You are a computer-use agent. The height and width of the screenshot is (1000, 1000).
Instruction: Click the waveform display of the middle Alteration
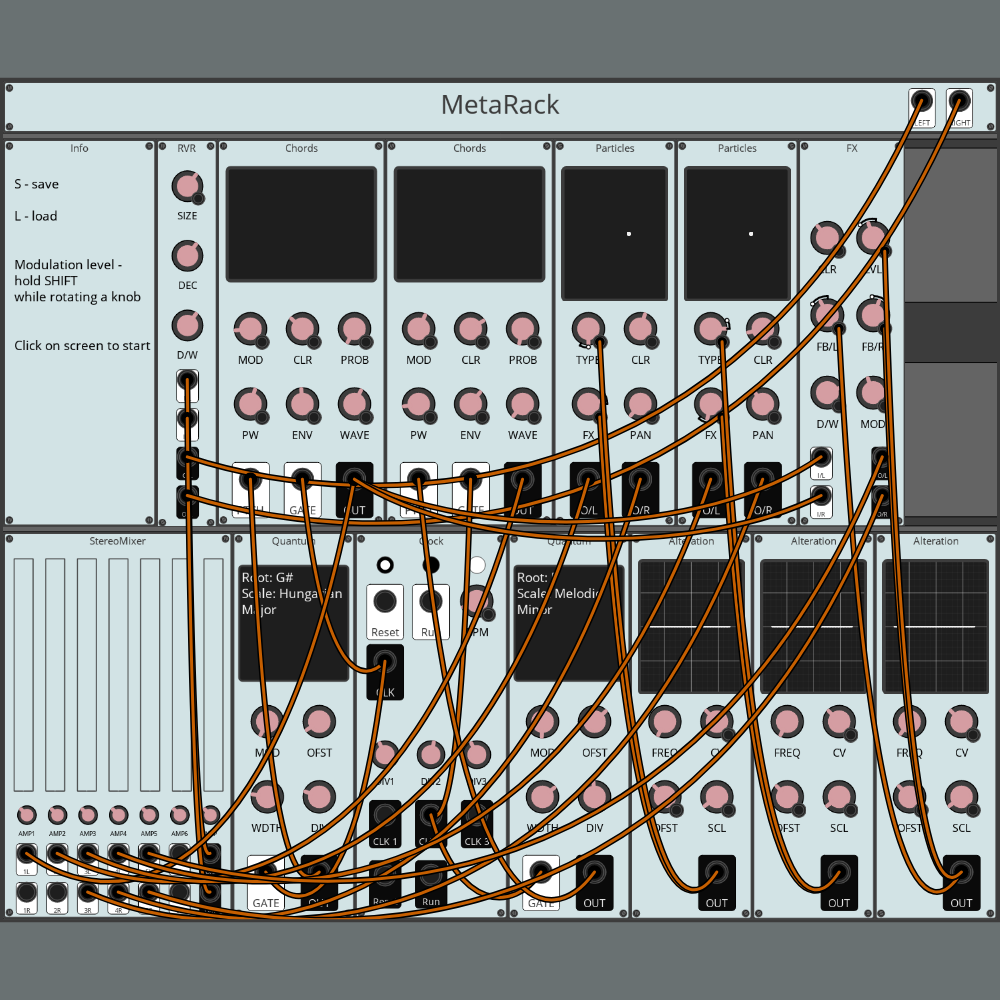pos(814,627)
